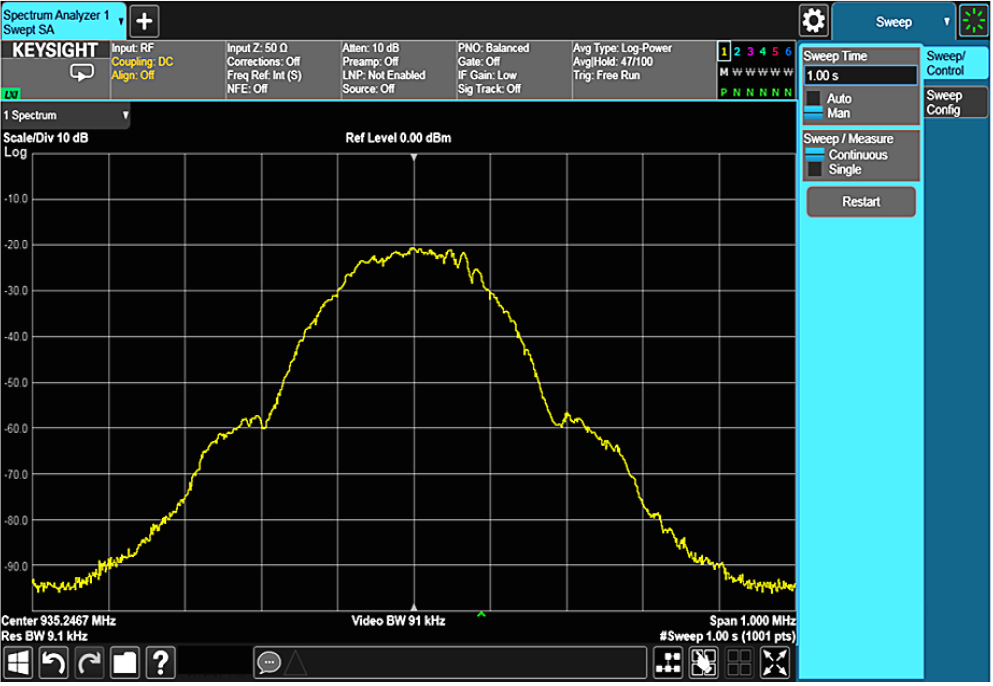This screenshot has width=993, height=686.
Task: Click the green align status indicator icon
Action: click(973, 20)
